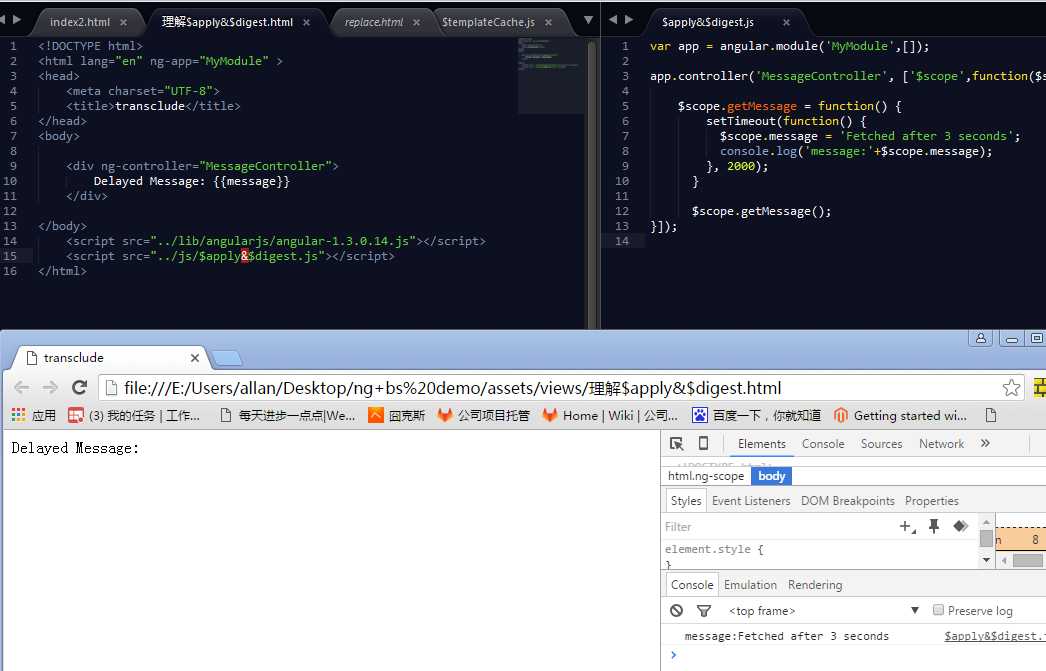Open the Properties sidebar tab
Screen dimensions: 1046x671
pos(931,500)
